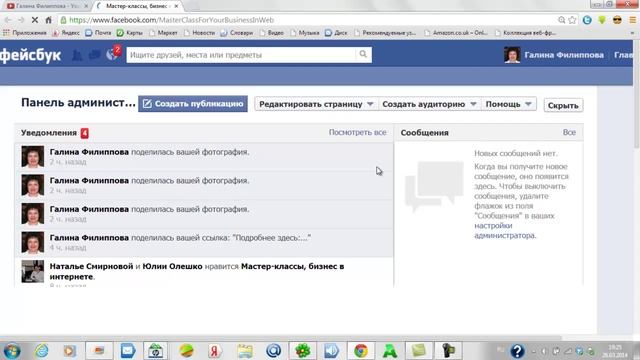The height and width of the screenshot is (360, 640).
Task: Open настройки администратора link
Action: click(x=504, y=231)
